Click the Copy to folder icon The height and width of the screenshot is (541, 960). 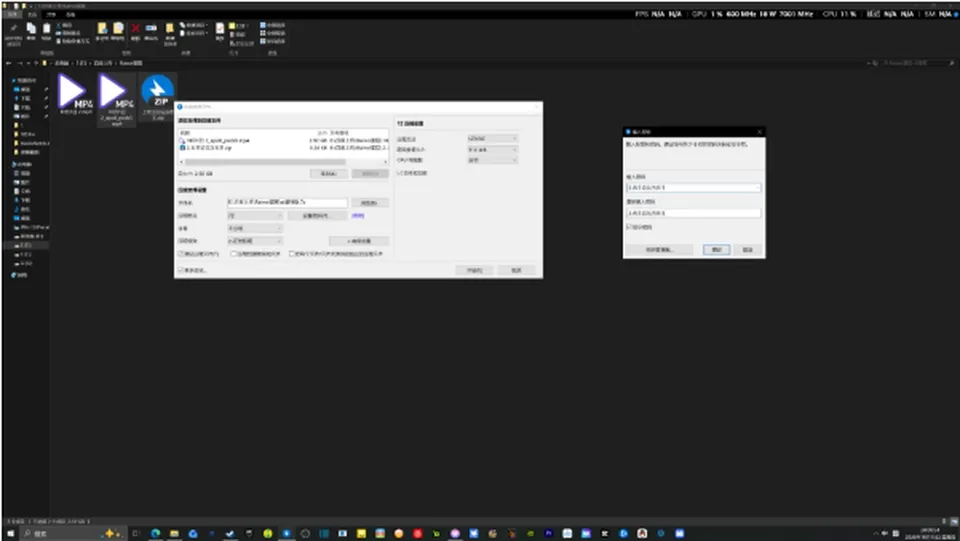[118, 30]
